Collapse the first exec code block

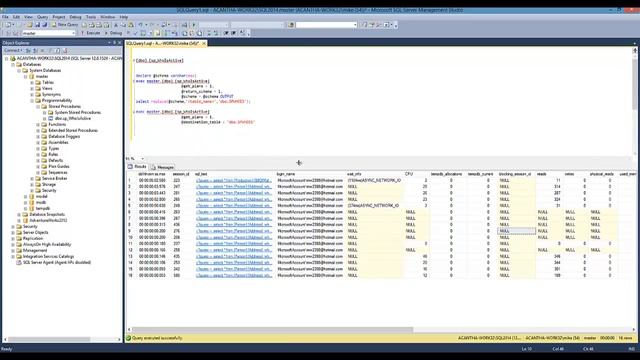[133, 81]
